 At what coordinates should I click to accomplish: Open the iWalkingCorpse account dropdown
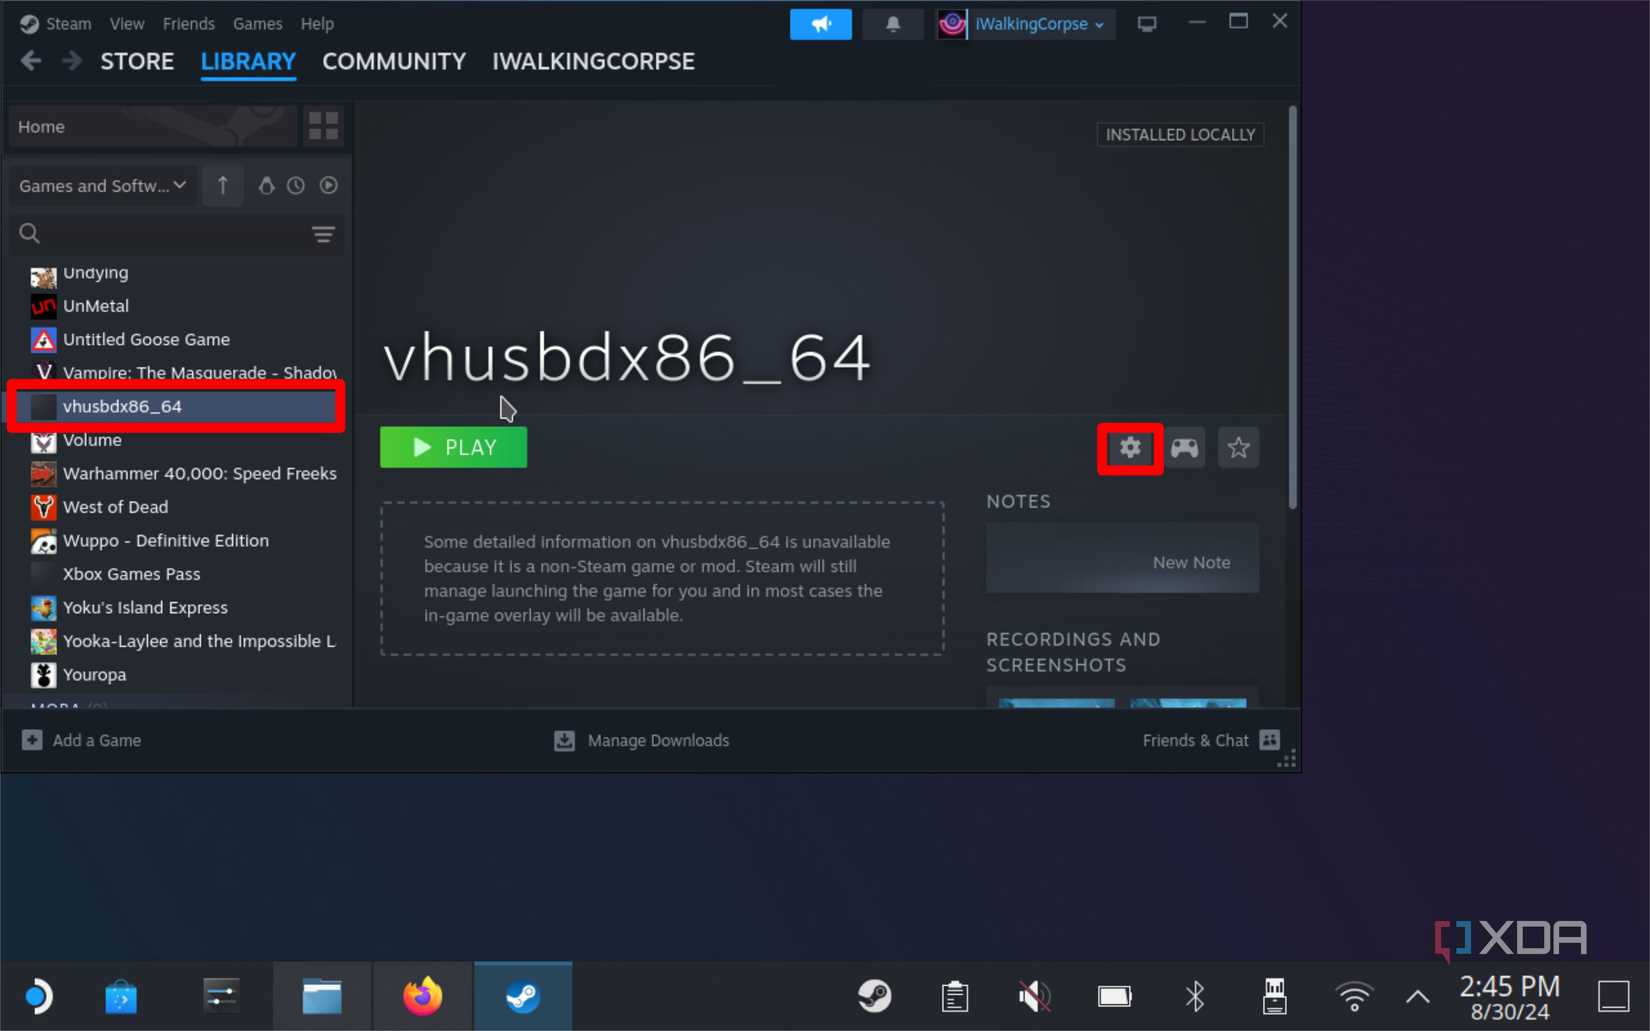pyautogui.click(x=1024, y=24)
